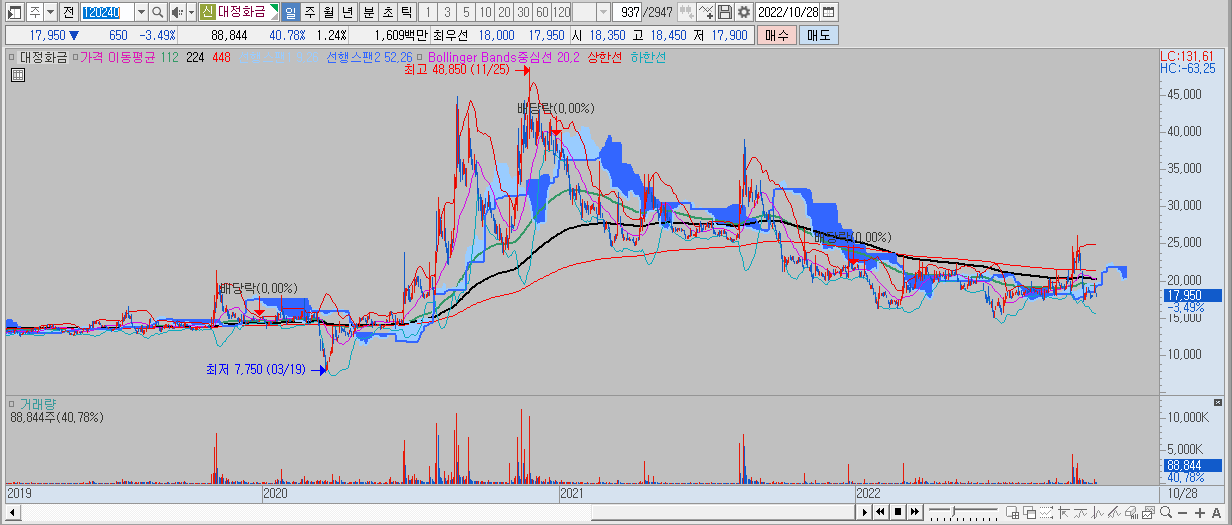Click the split chart window icon
This screenshot has height=525, width=1232.
coord(1012,513)
